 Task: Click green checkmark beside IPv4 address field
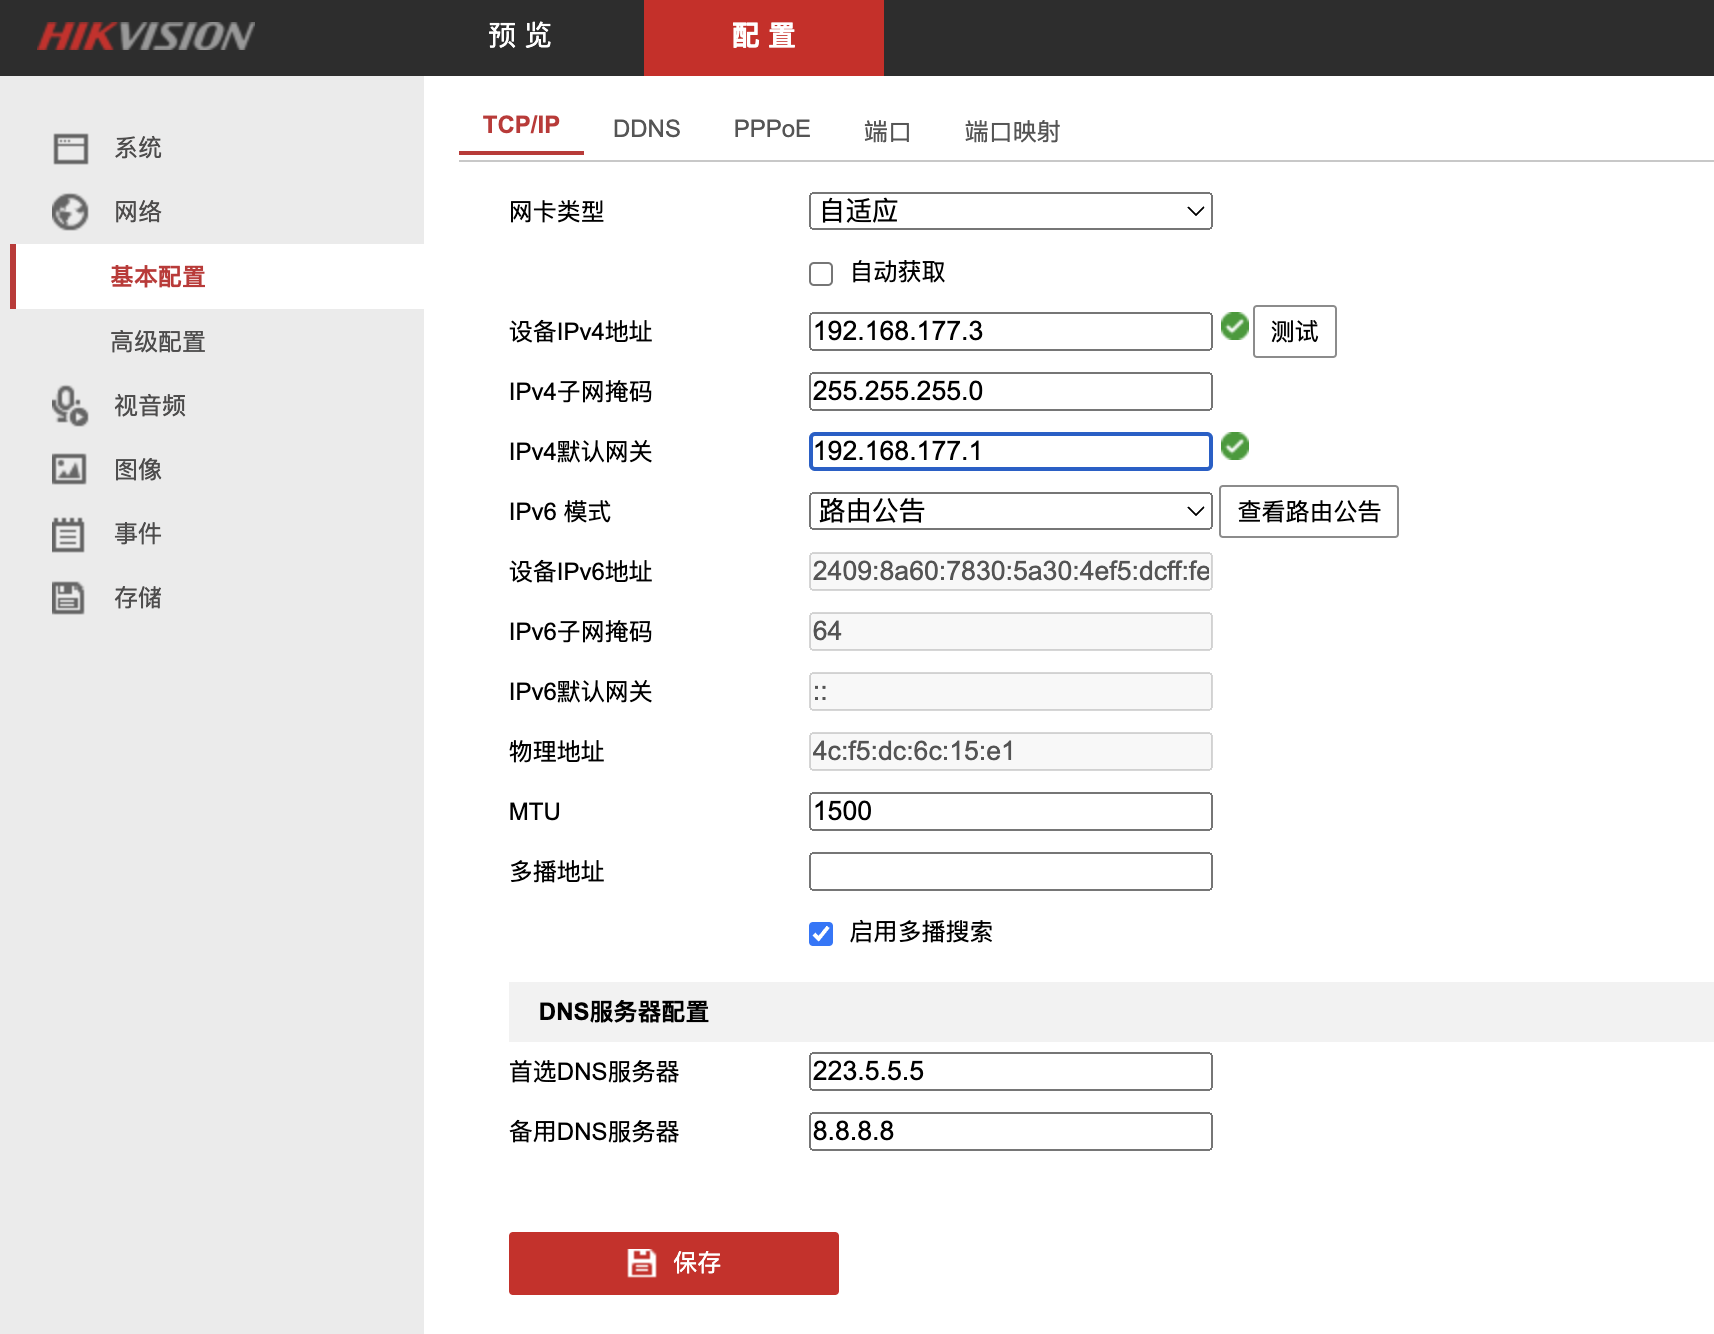(x=1235, y=326)
